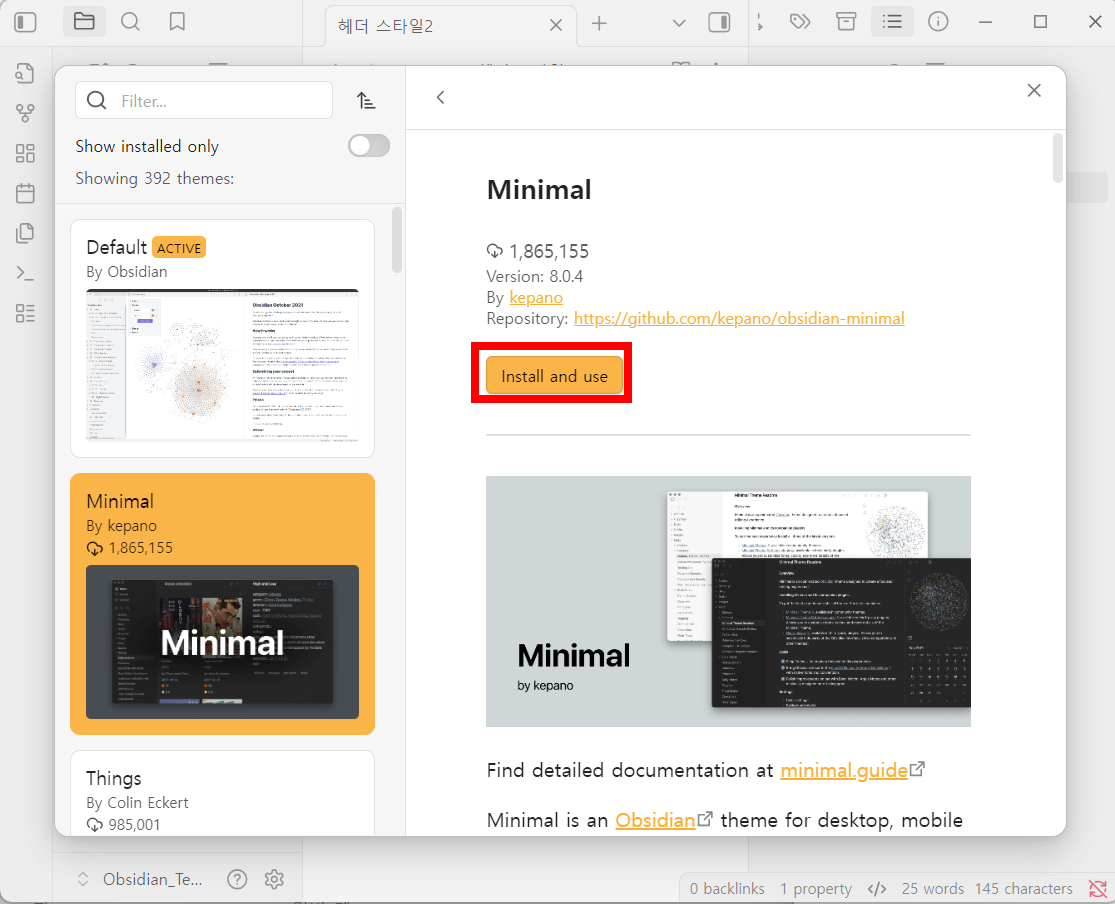This screenshot has width=1115, height=904.
Task: Go back with the left chevron
Action: click(x=440, y=97)
